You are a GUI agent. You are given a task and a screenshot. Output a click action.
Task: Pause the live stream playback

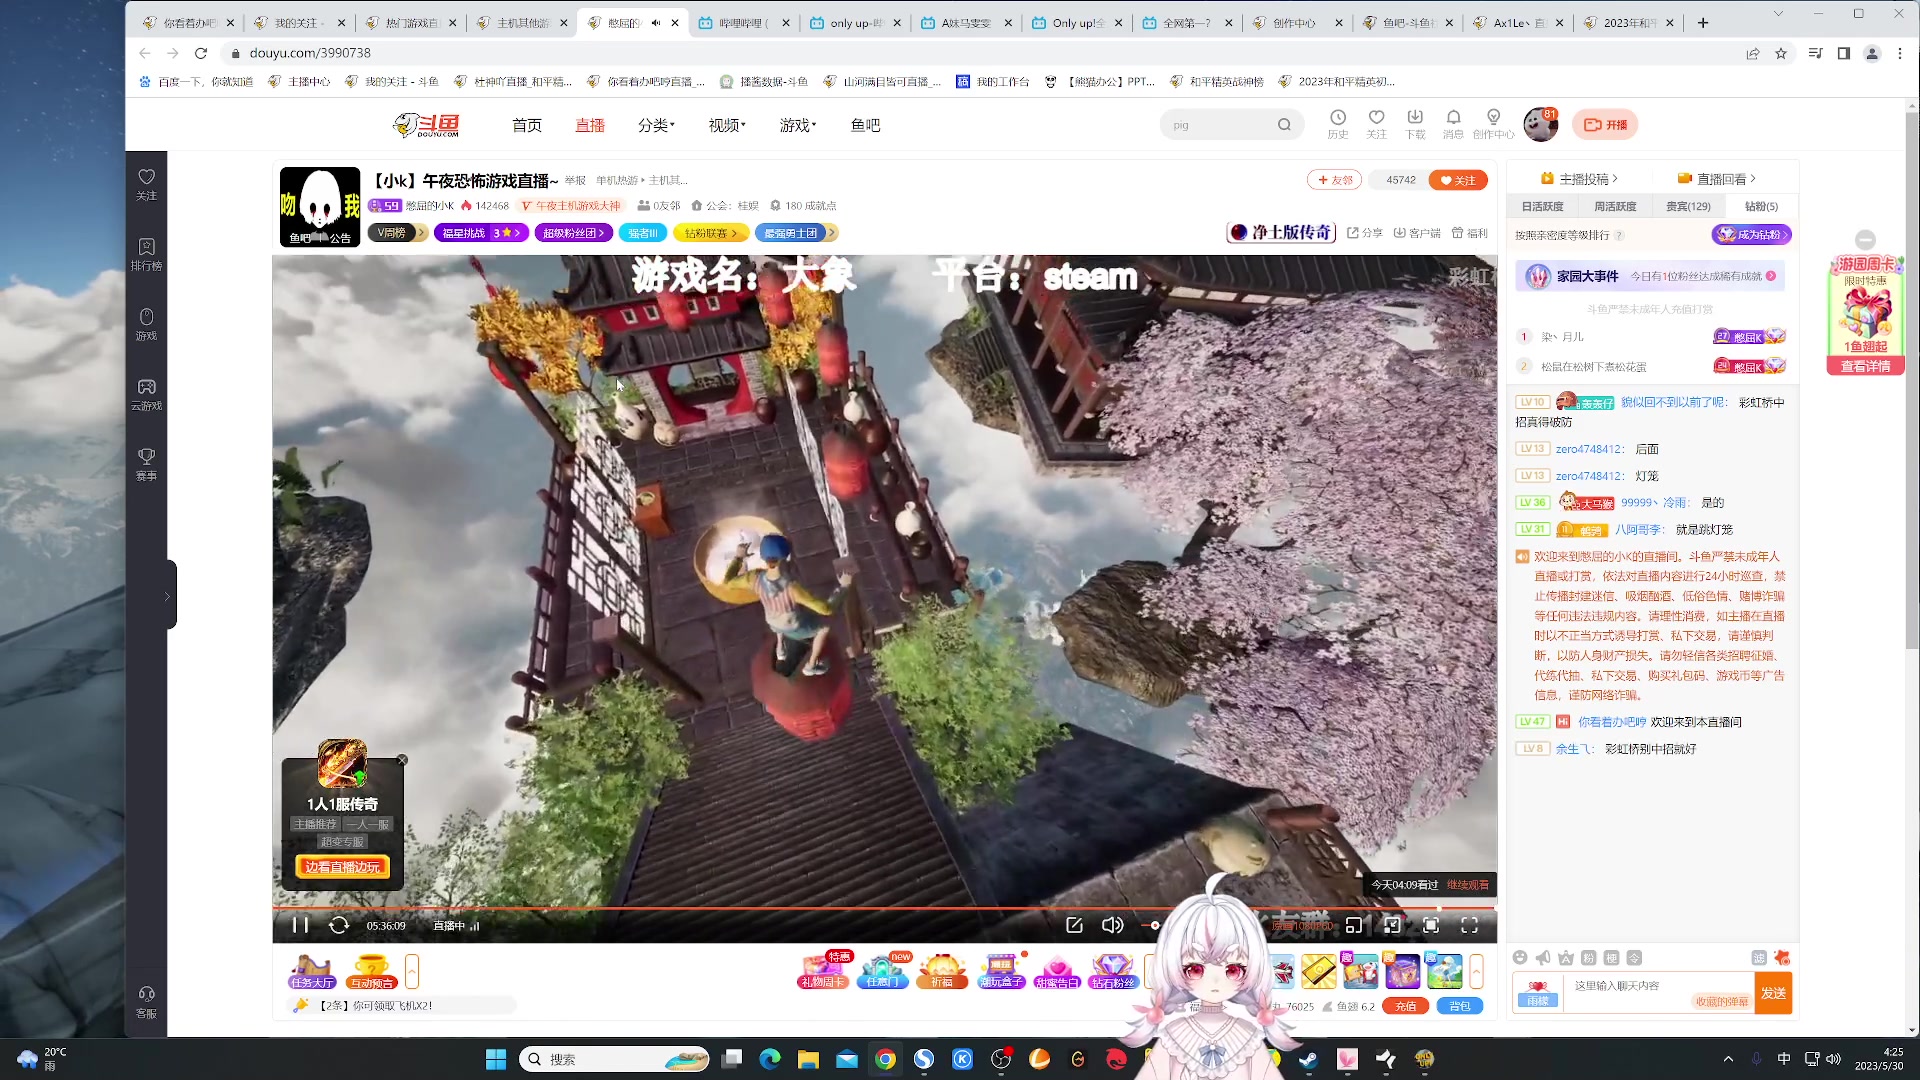tap(298, 925)
